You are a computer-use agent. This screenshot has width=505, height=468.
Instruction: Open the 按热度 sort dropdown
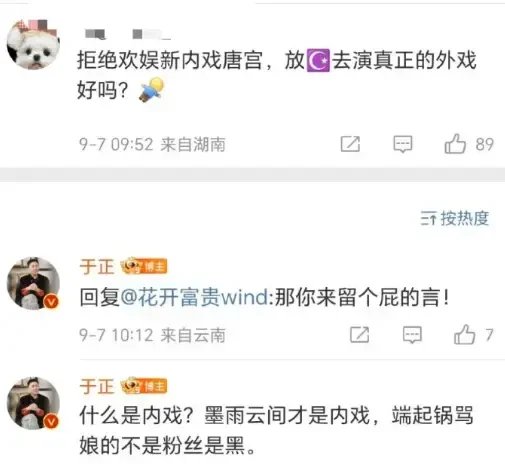point(455,218)
